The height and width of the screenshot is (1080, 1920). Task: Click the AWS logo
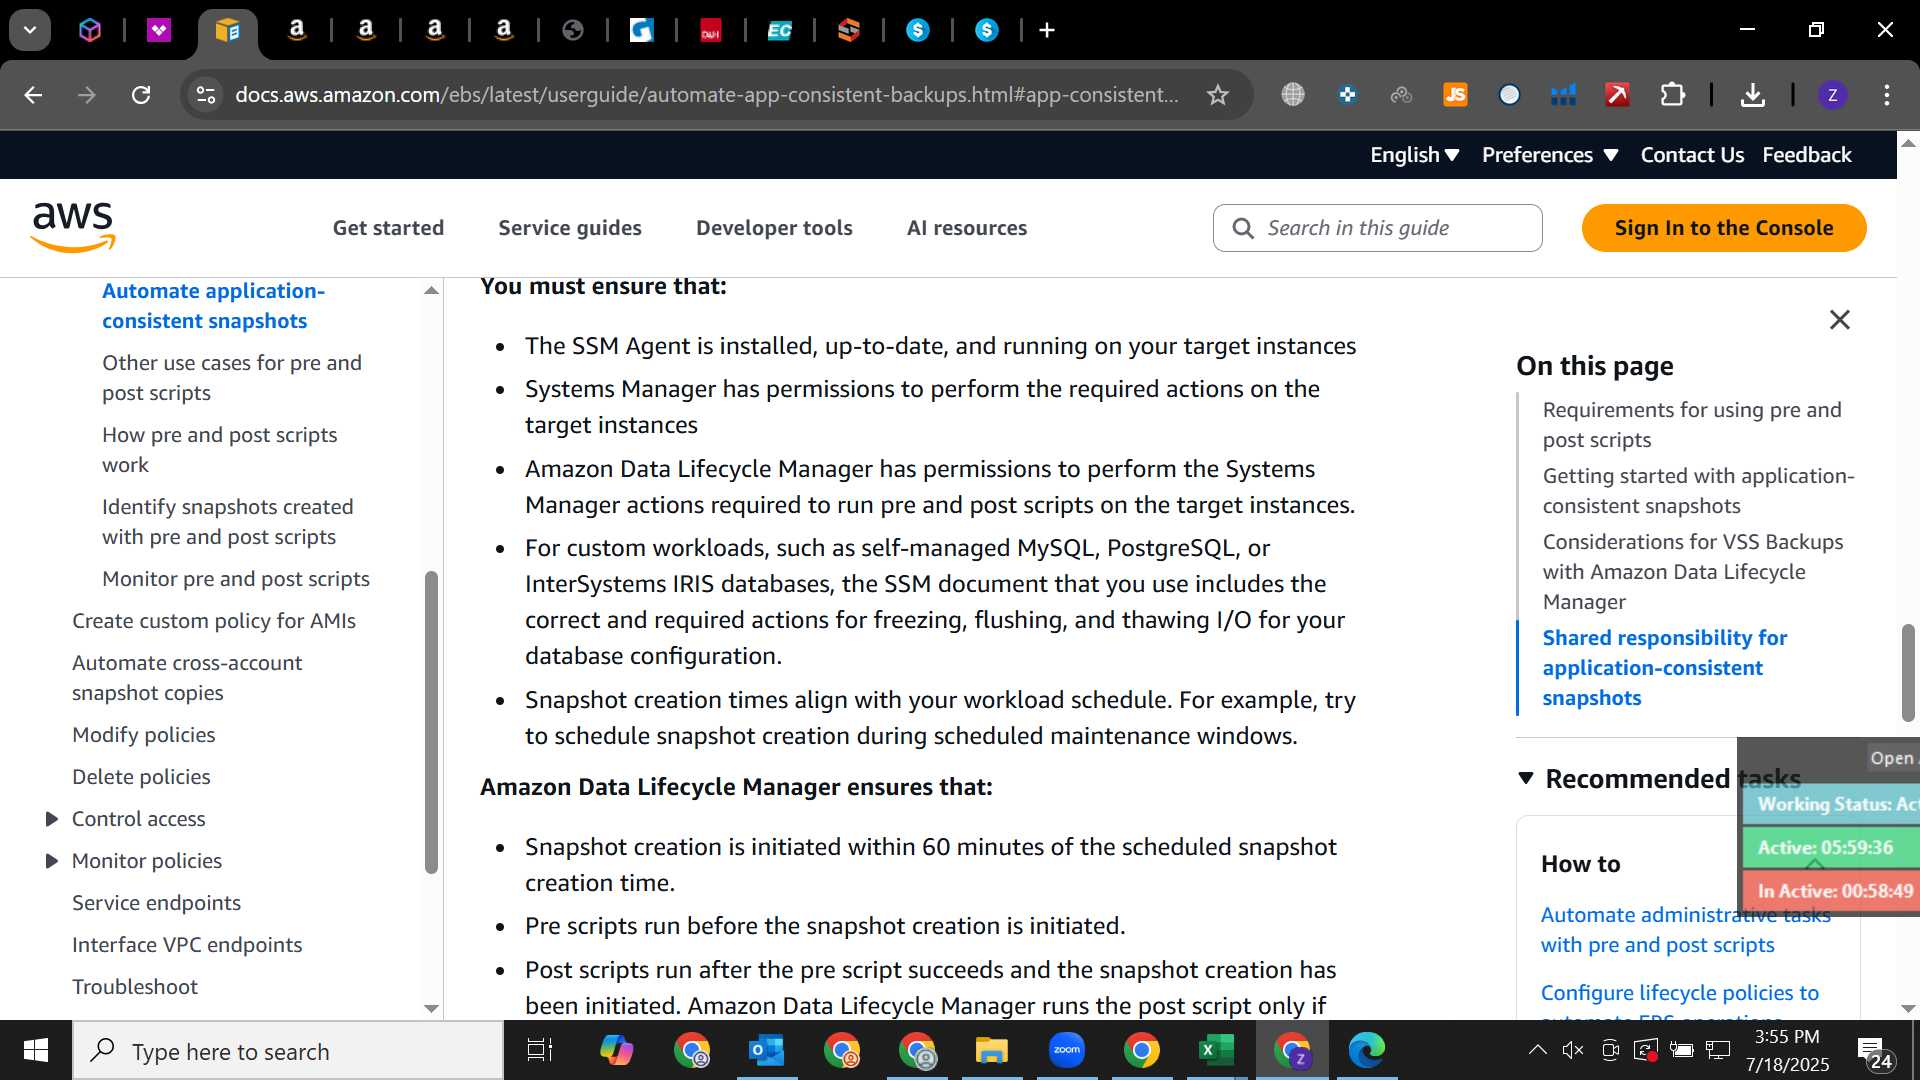tap(73, 227)
